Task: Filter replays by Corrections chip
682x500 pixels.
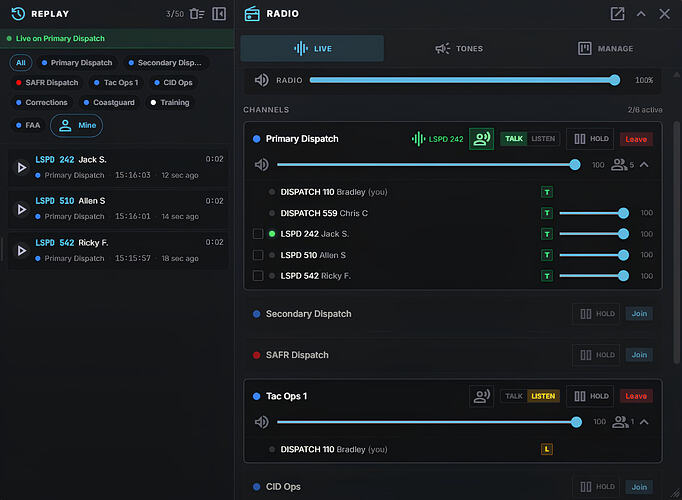Action: point(42,103)
